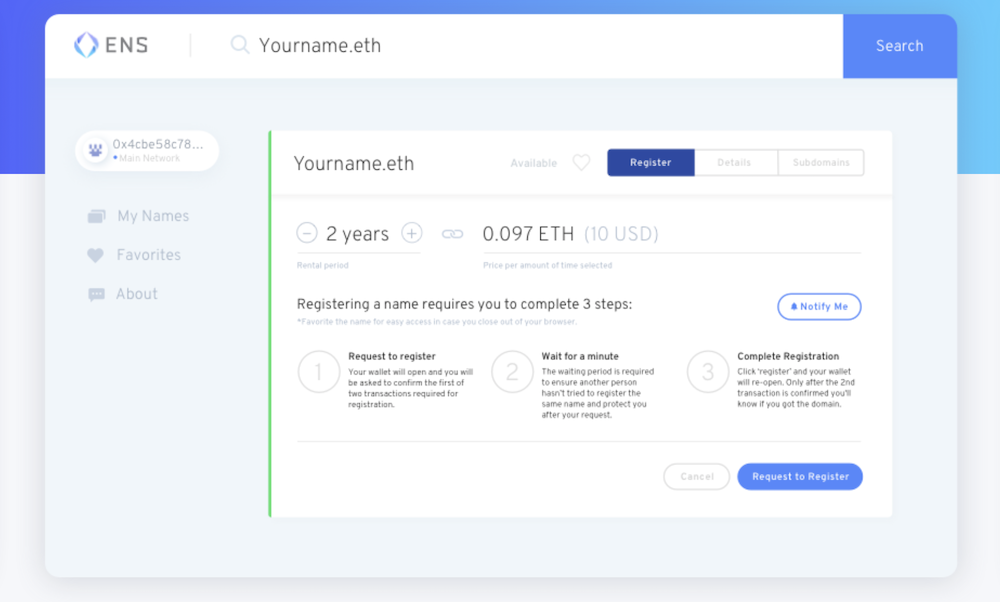Screen dimensions: 1000x602
Task: Click the chain link icon beside price
Action: [x=452, y=234]
